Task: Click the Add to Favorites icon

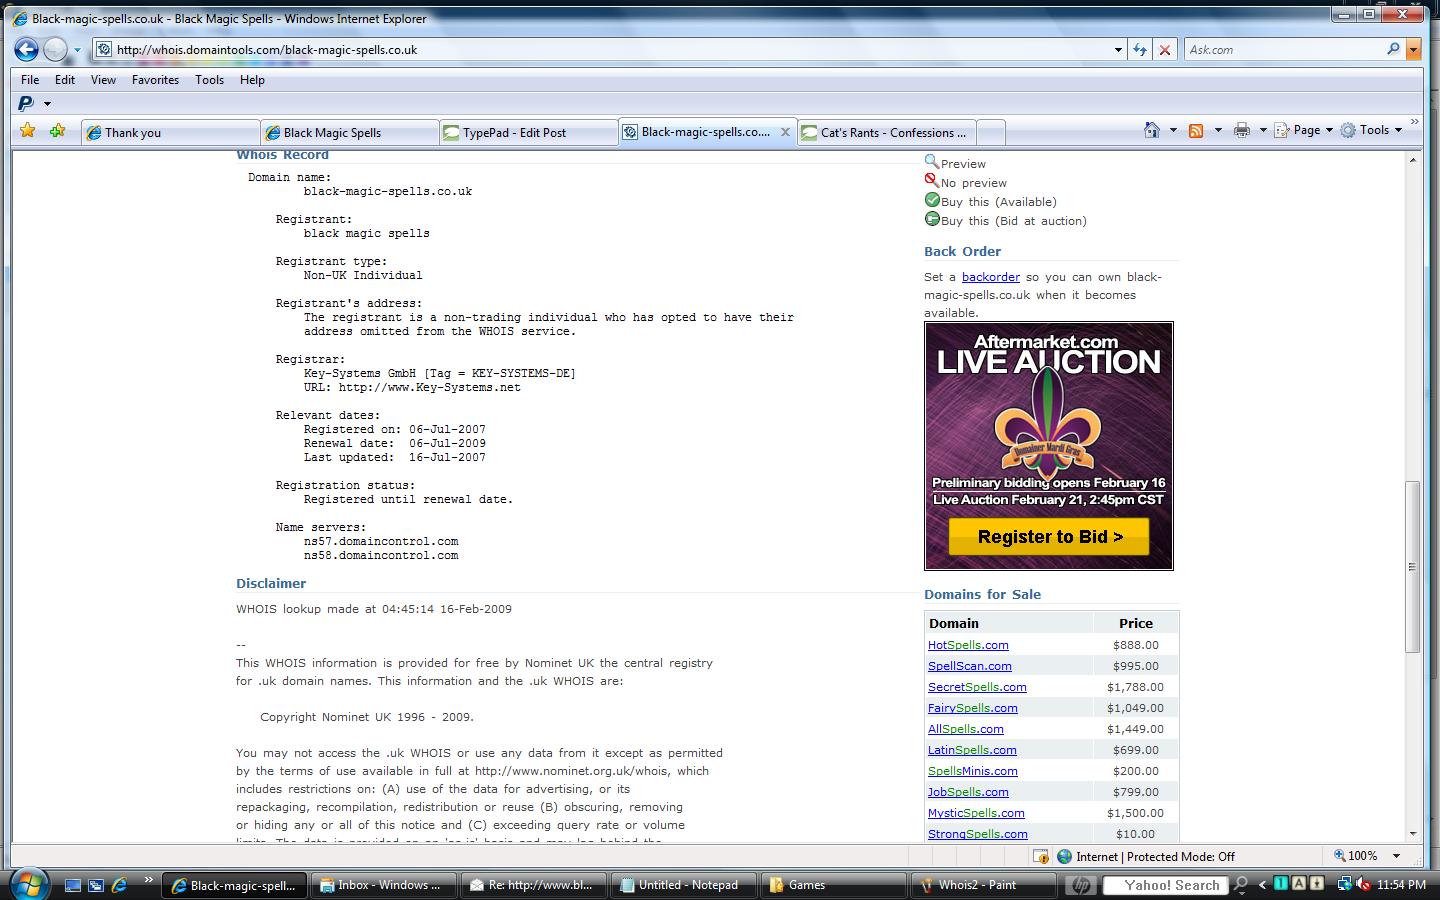Action: pos(57,131)
